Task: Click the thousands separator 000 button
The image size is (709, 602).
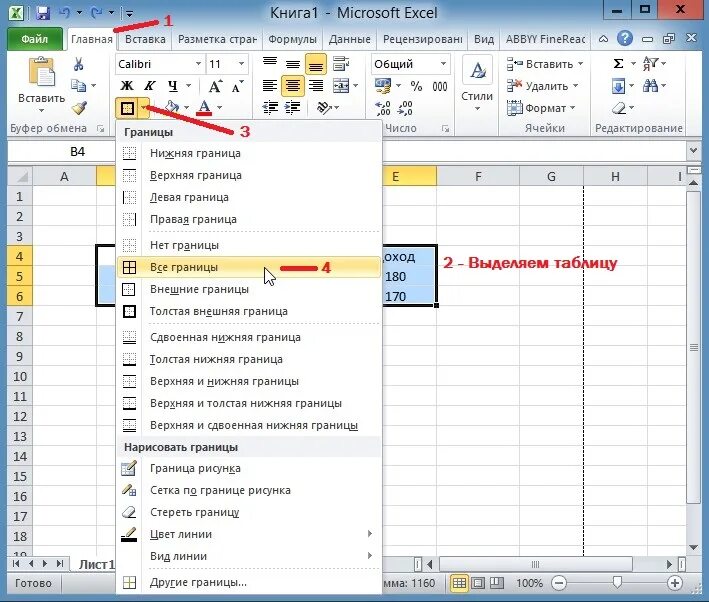Action: click(x=440, y=86)
